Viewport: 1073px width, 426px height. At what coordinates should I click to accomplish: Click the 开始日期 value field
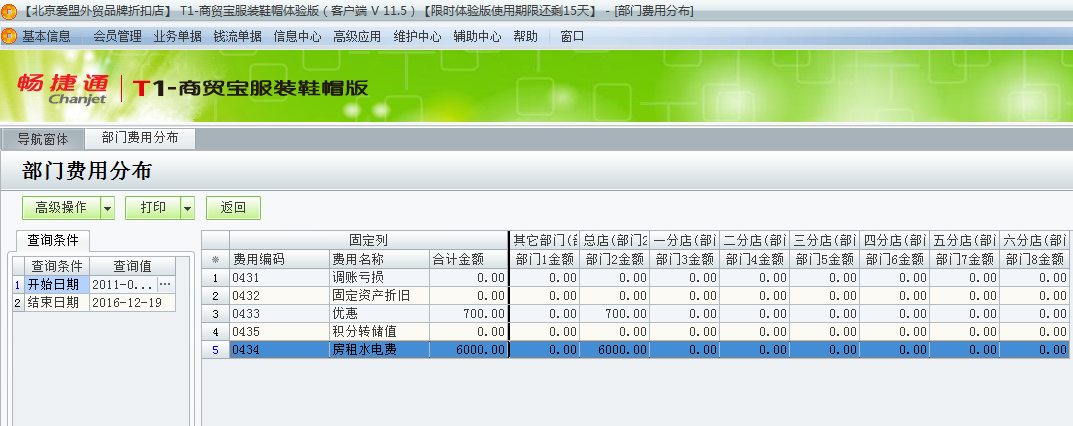[x=124, y=284]
